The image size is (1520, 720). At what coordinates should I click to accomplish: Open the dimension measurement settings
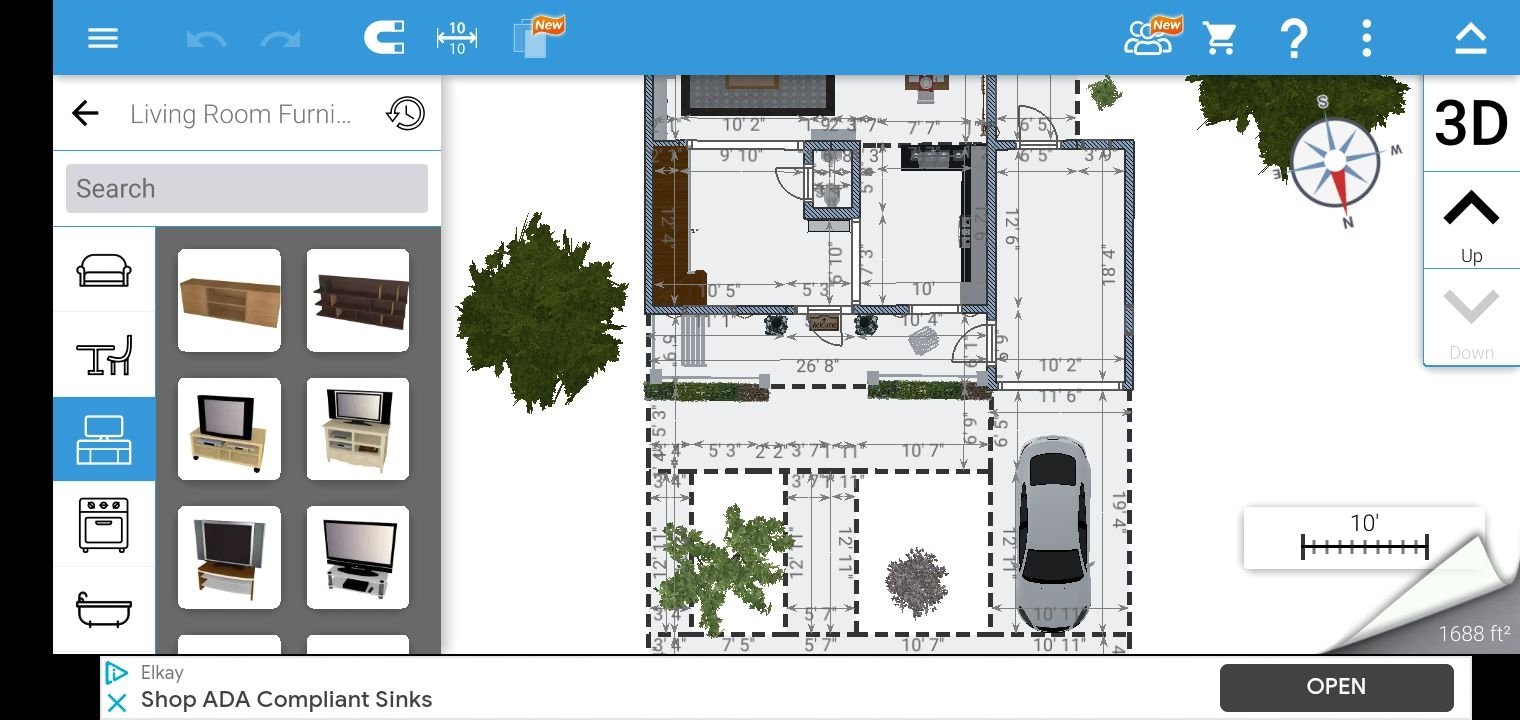(456, 37)
